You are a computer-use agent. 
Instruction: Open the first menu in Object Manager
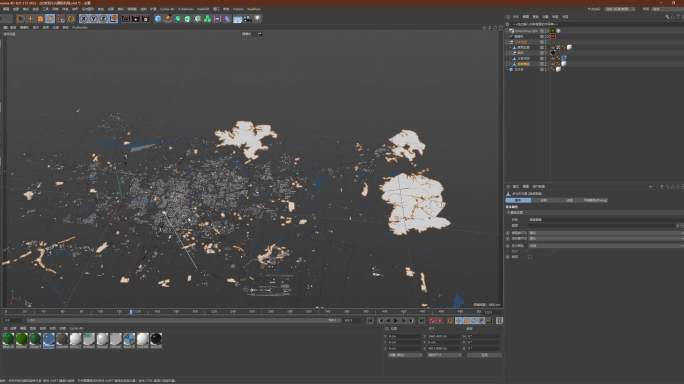[x=516, y=17]
